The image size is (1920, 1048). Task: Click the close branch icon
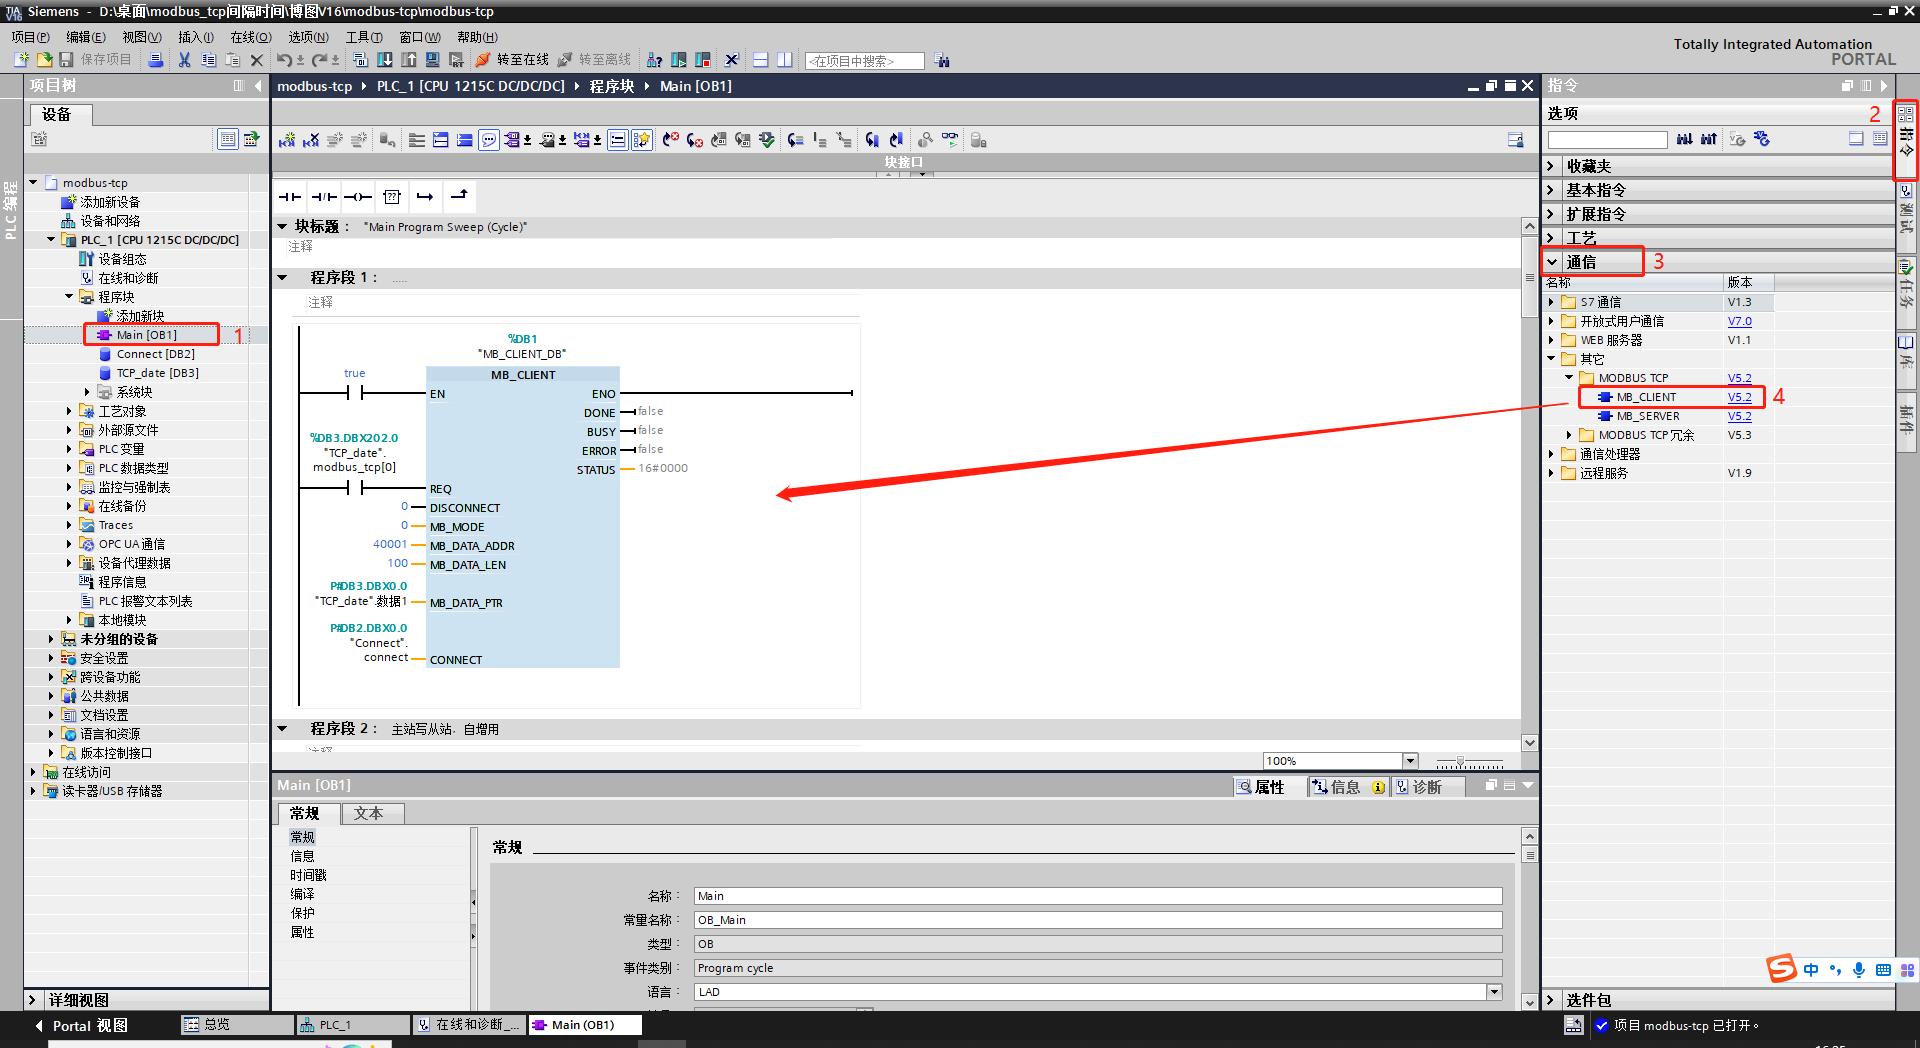pyautogui.click(x=460, y=196)
